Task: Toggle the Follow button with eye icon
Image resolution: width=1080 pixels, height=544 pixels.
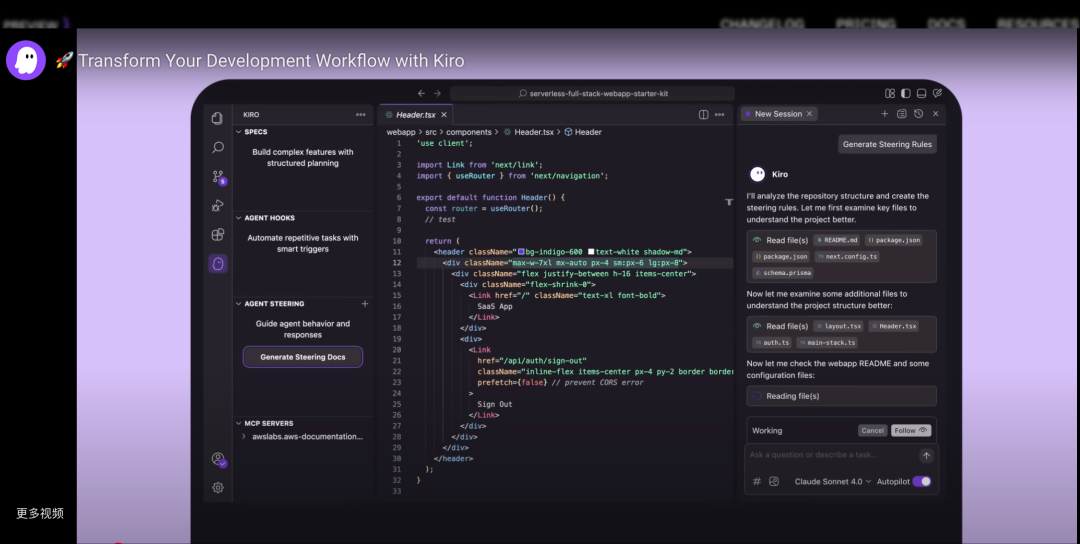Action: pos(911,430)
